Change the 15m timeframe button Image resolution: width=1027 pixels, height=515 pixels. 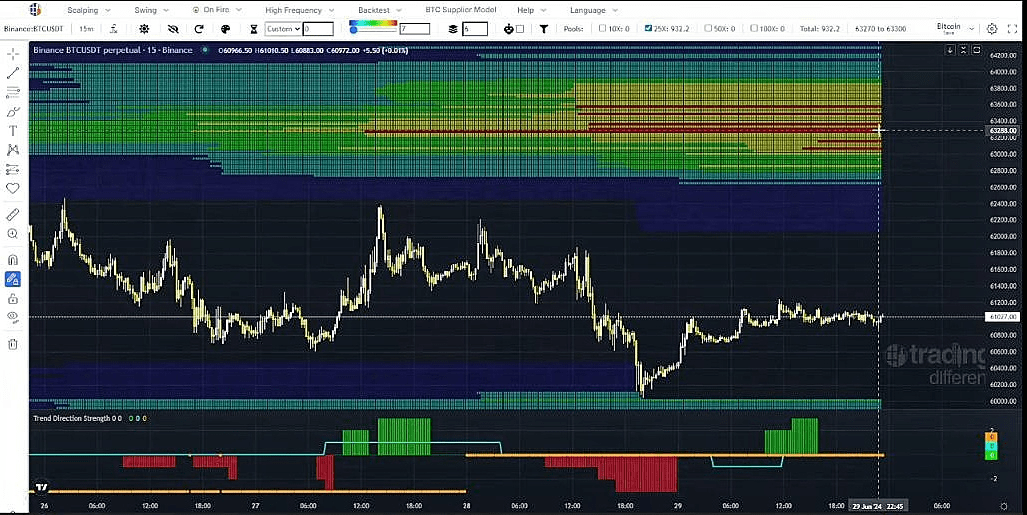coord(86,29)
